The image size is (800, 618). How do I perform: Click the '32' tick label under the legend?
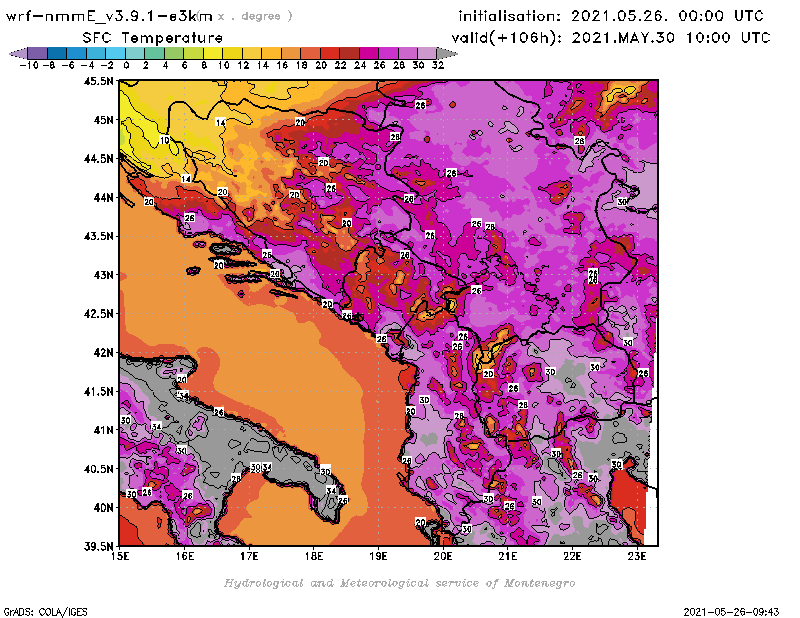point(438,65)
